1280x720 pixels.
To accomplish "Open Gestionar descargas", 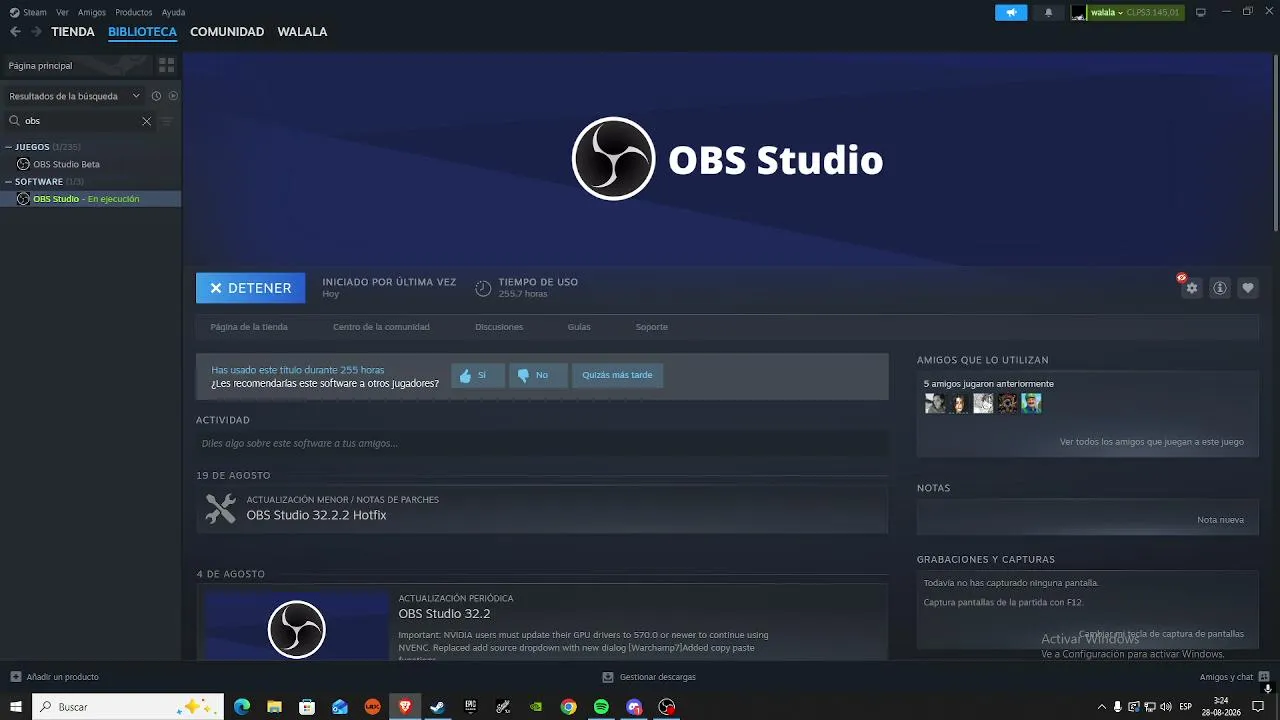I will point(649,677).
